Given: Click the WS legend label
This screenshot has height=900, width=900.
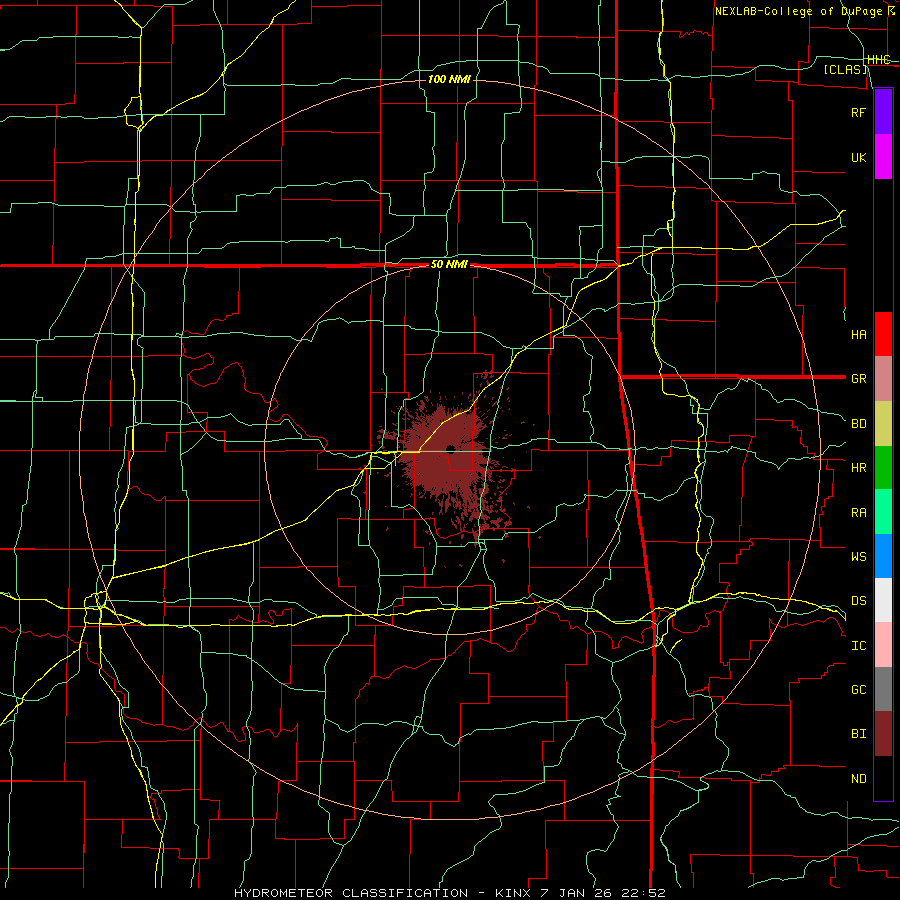Looking at the screenshot, I should click(x=859, y=556).
